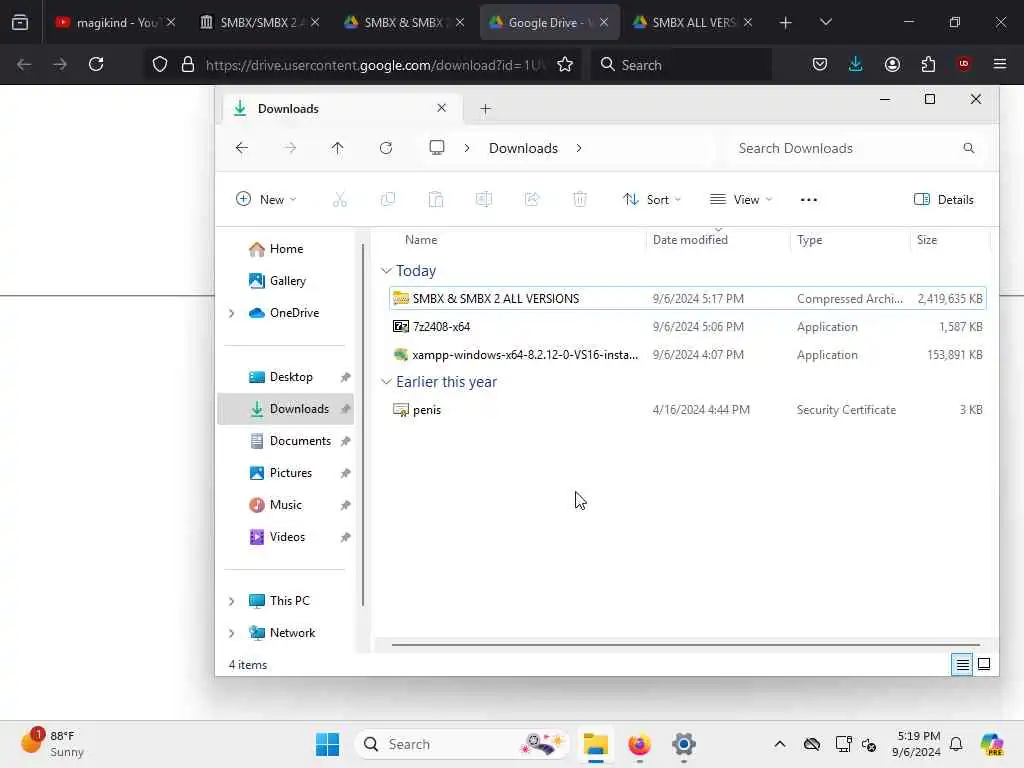
Task: Expand the OneDrive tree node
Action: pos(231,313)
